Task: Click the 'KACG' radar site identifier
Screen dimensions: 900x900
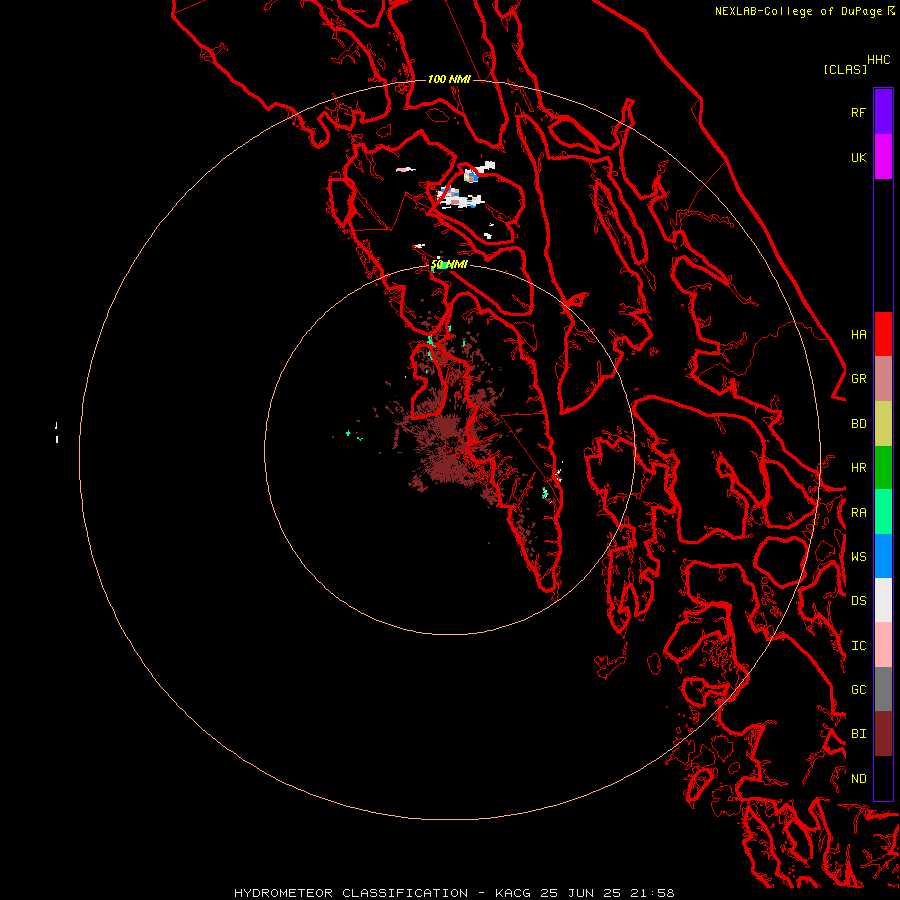Action: (514, 893)
